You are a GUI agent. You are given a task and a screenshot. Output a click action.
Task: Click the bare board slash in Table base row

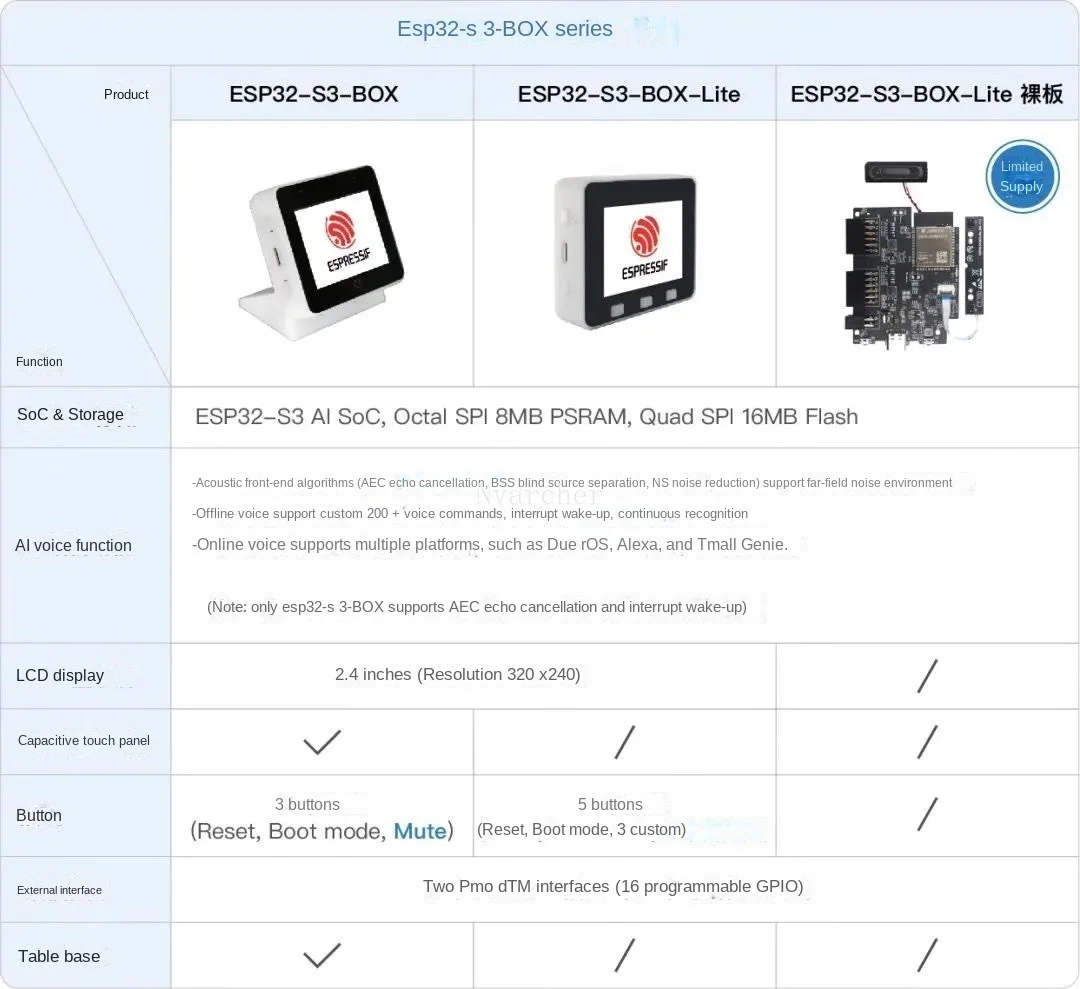tap(927, 955)
